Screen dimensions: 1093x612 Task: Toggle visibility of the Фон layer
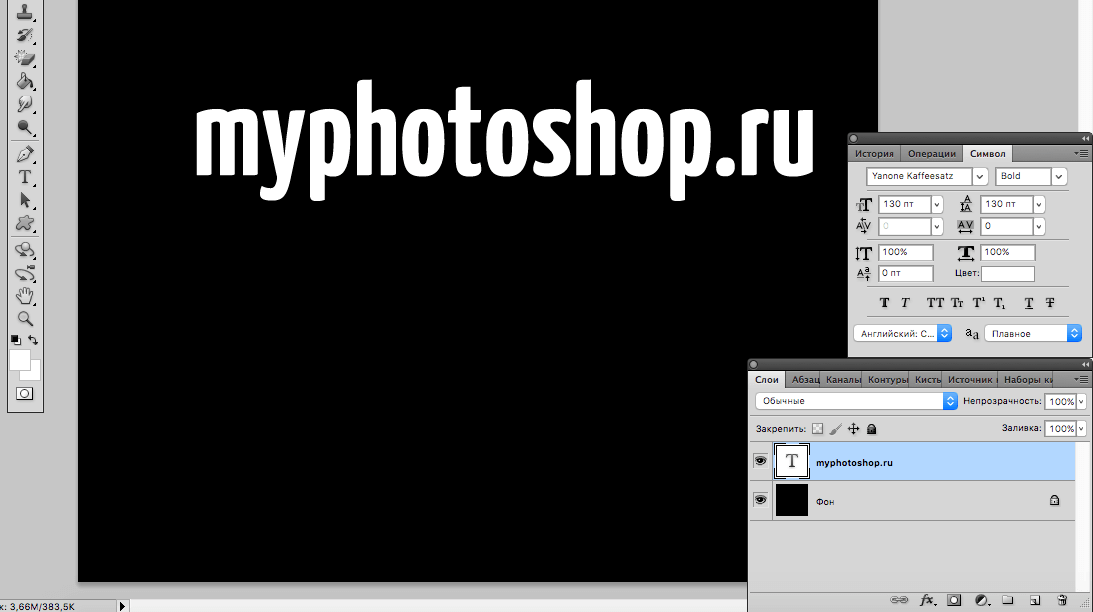pyautogui.click(x=760, y=499)
